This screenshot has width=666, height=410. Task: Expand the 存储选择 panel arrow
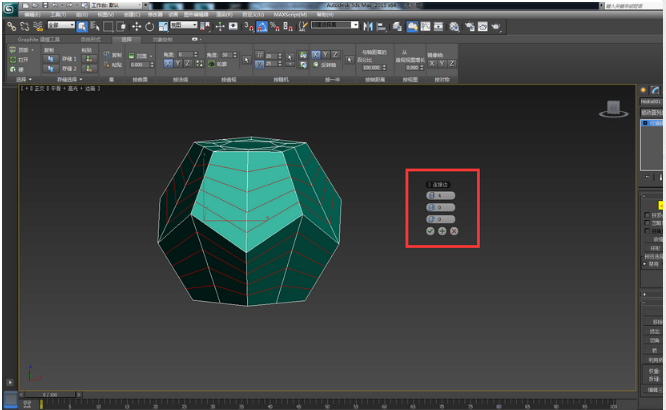[x=81, y=79]
